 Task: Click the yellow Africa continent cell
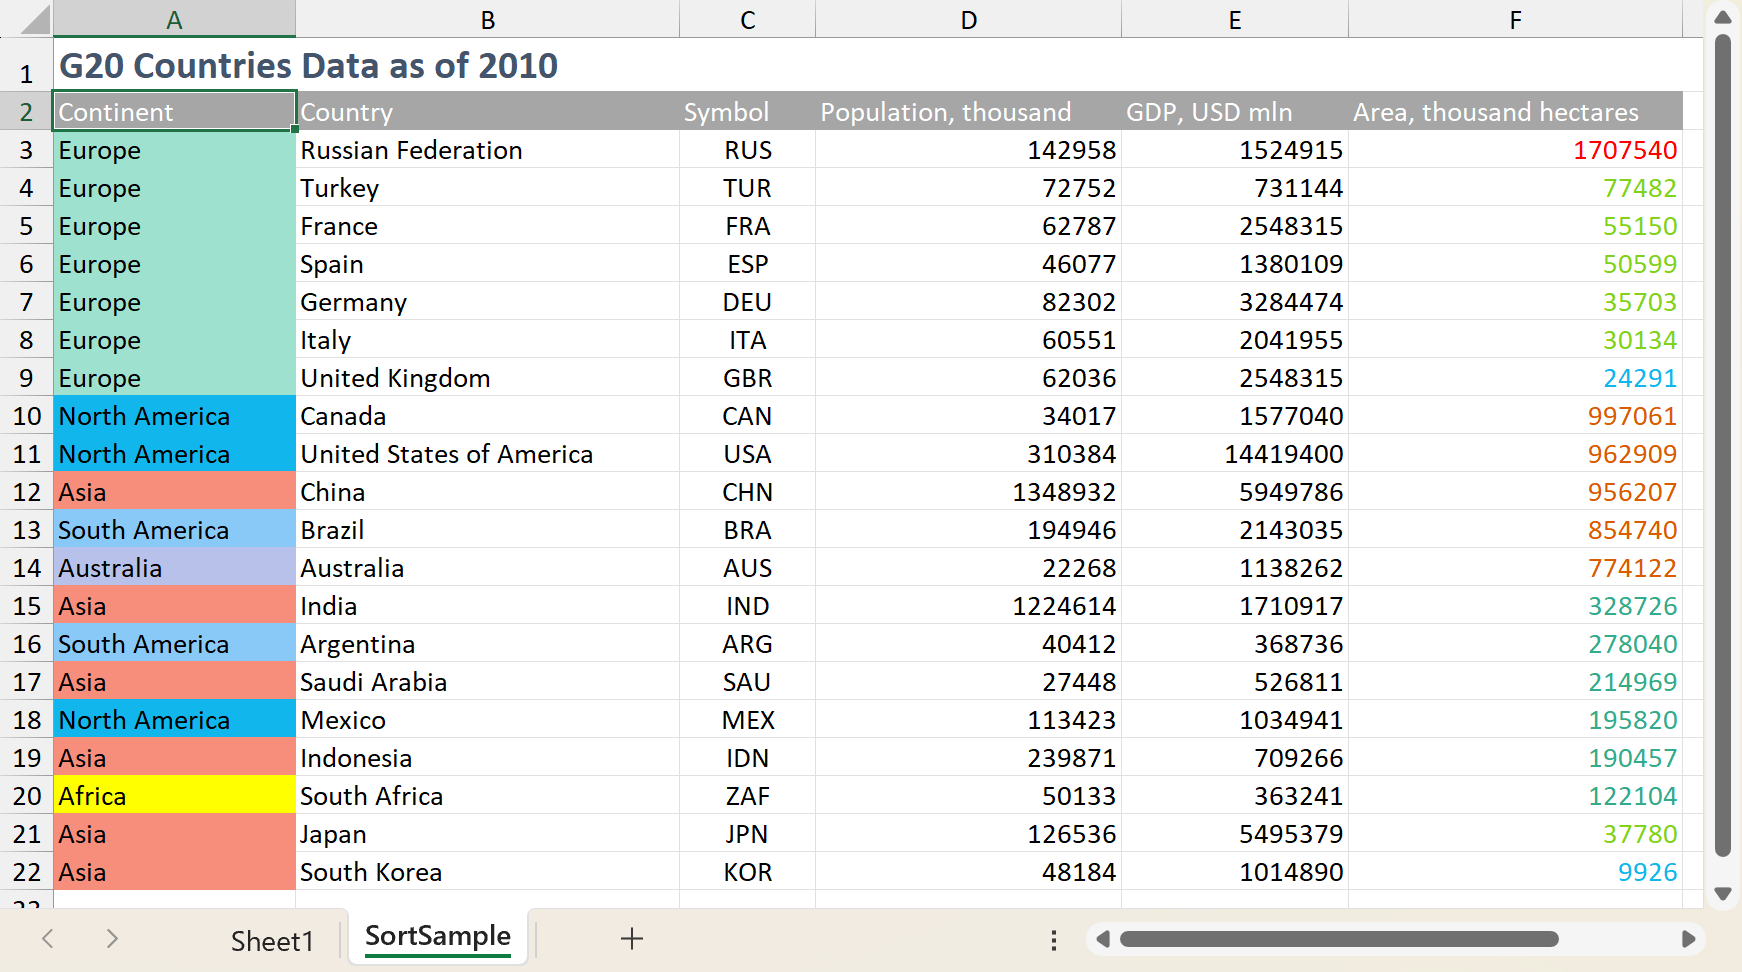(174, 796)
